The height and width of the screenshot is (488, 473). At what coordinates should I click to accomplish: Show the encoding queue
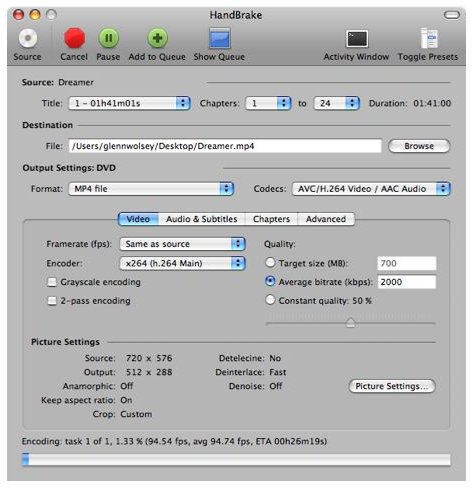219,38
